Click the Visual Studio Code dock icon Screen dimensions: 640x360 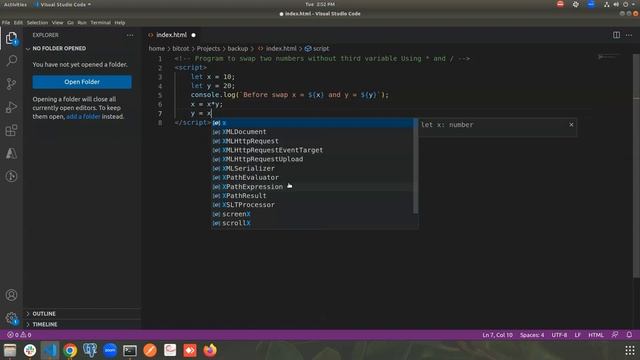pos(50,351)
